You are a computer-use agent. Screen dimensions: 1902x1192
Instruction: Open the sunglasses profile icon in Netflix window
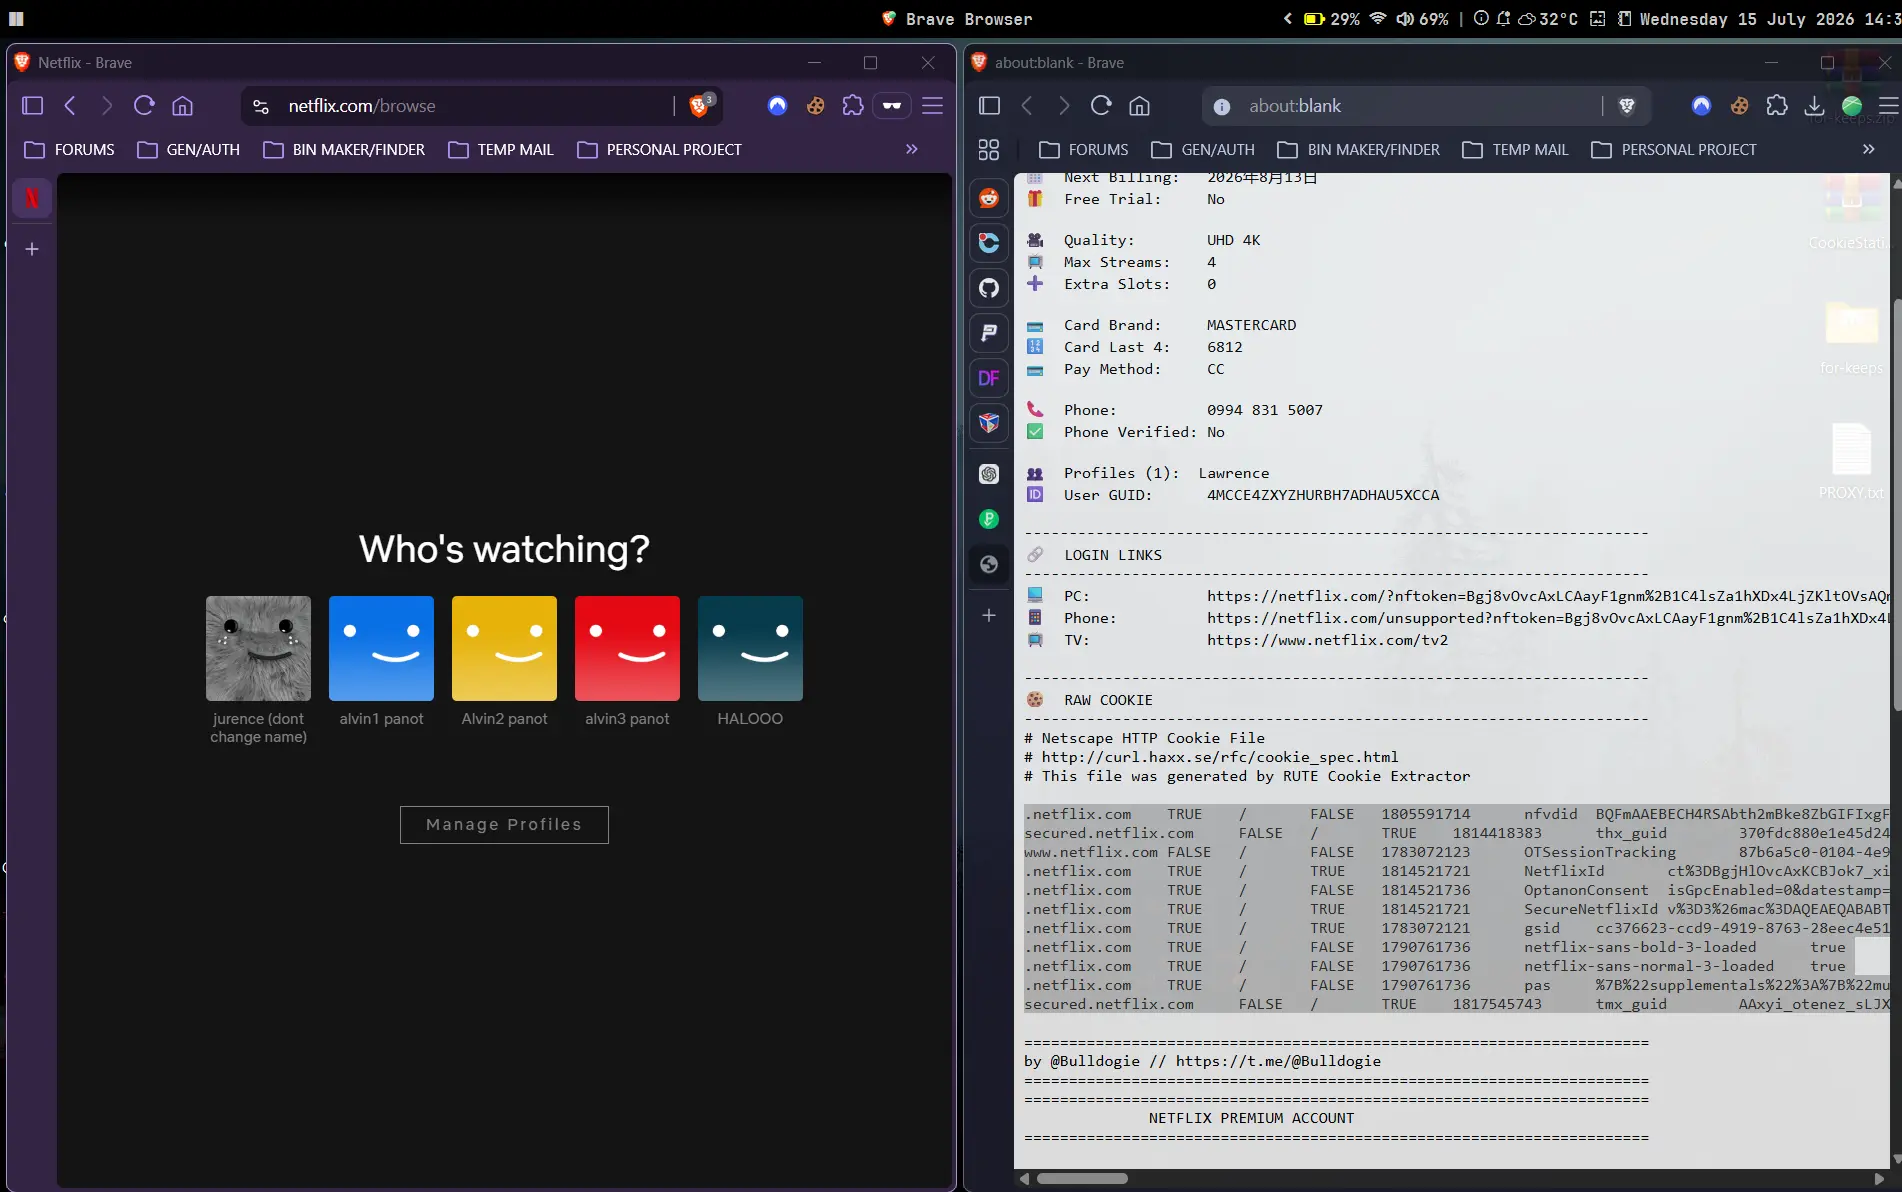point(891,105)
